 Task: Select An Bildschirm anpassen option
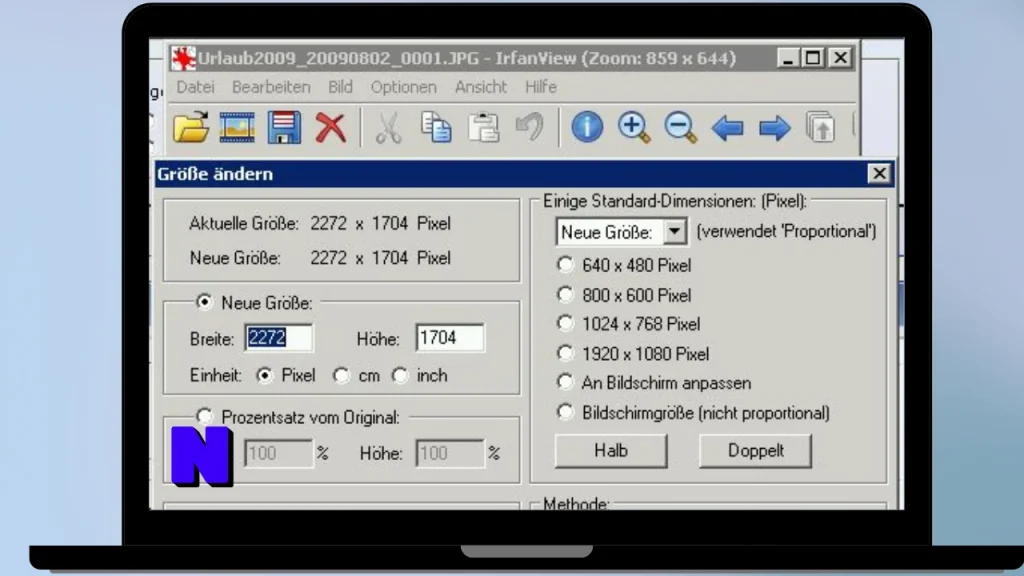pos(565,382)
